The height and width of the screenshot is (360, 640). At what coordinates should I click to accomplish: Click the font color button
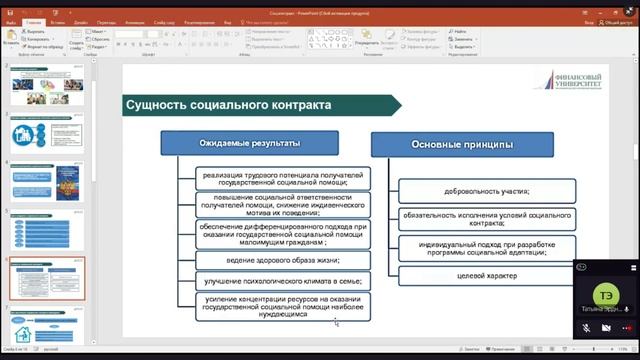pyautogui.click(x=180, y=44)
